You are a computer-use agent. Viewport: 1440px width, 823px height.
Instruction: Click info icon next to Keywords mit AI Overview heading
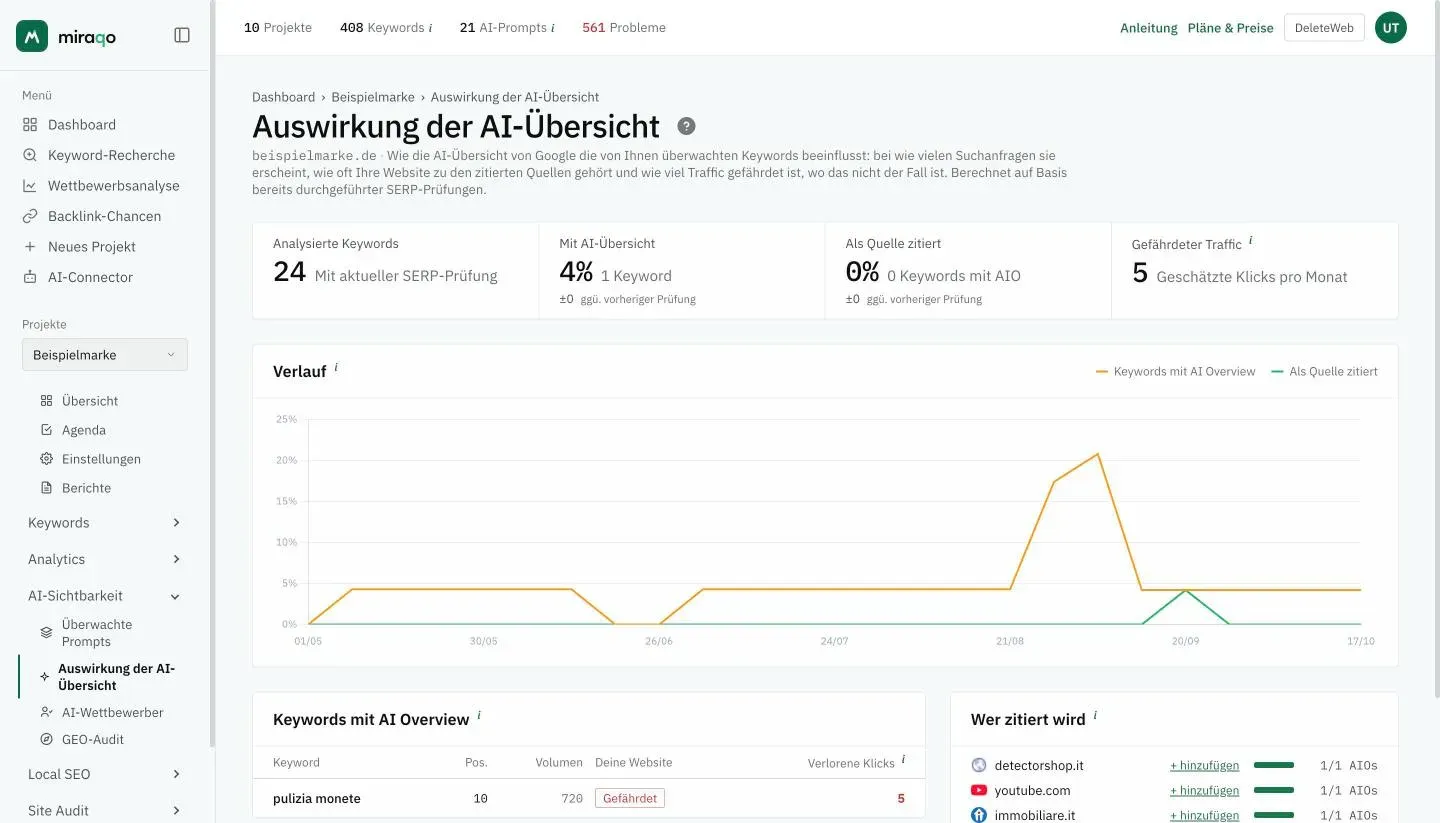pyautogui.click(x=479, y=716)
